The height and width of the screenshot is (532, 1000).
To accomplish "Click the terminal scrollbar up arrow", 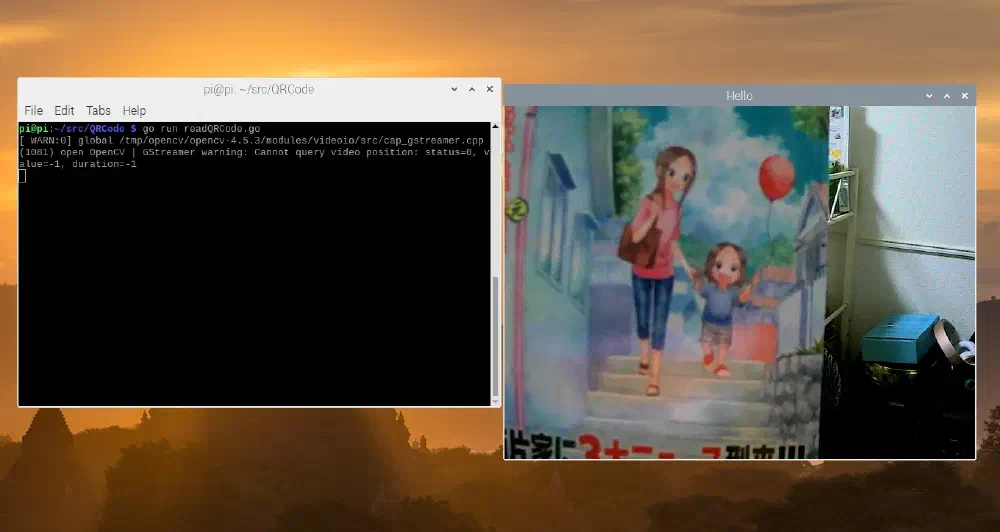I will click(x=496, y=127).
